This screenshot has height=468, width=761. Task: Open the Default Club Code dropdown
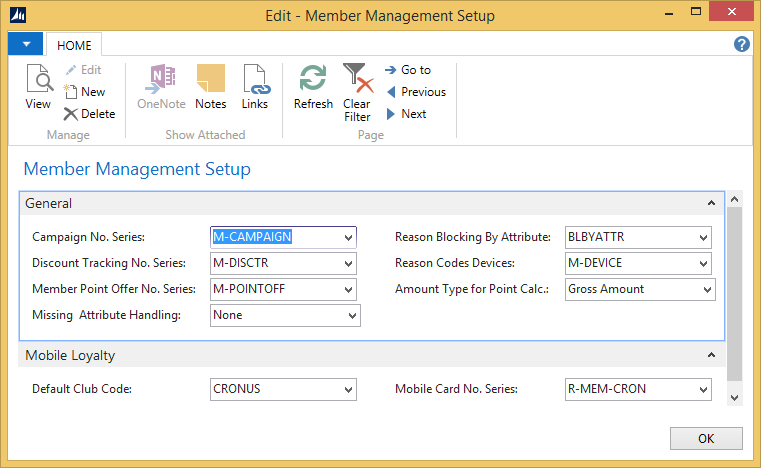click(348, 390)
